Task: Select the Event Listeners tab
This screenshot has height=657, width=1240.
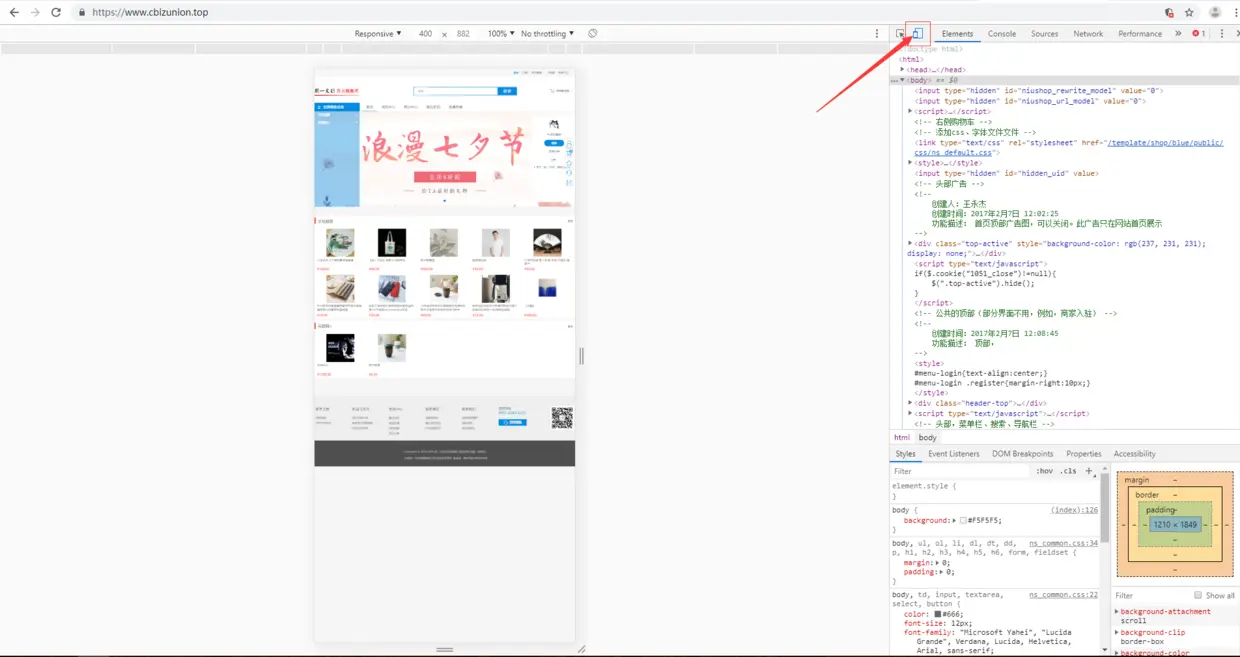Action: (x=954, y=453)
